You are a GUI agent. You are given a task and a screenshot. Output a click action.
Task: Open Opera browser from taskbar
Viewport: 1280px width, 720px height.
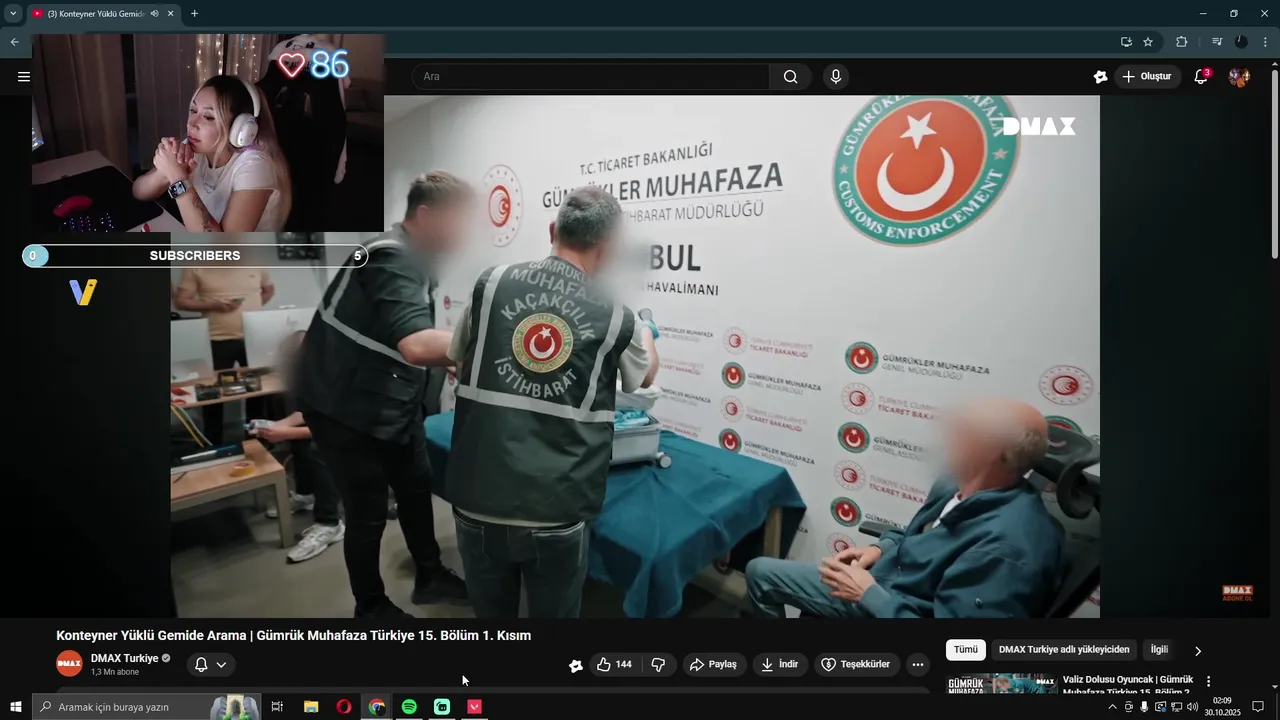pyautogui.click(x=344, y=707)
